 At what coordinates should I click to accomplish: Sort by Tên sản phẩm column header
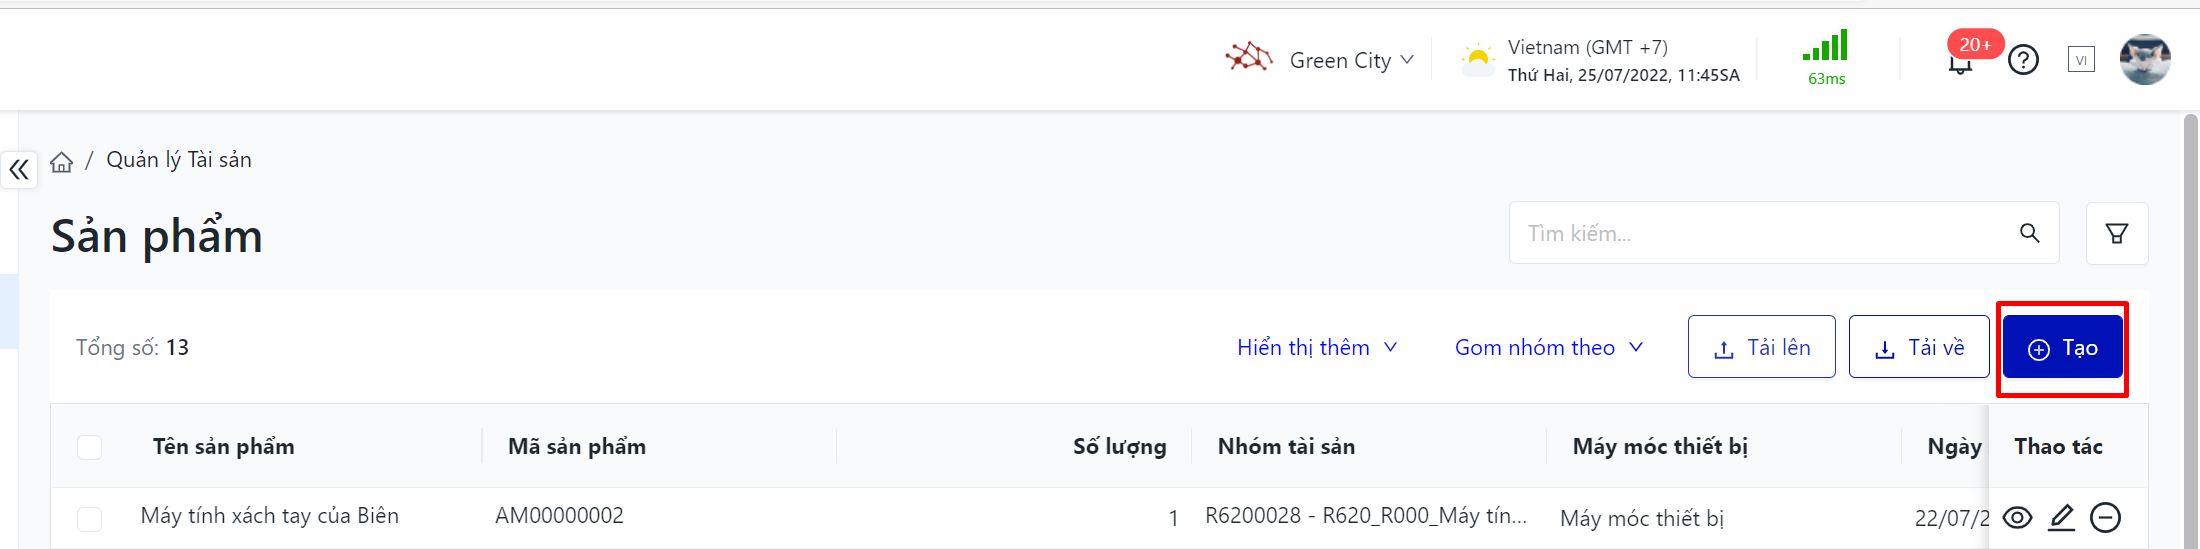224,447
